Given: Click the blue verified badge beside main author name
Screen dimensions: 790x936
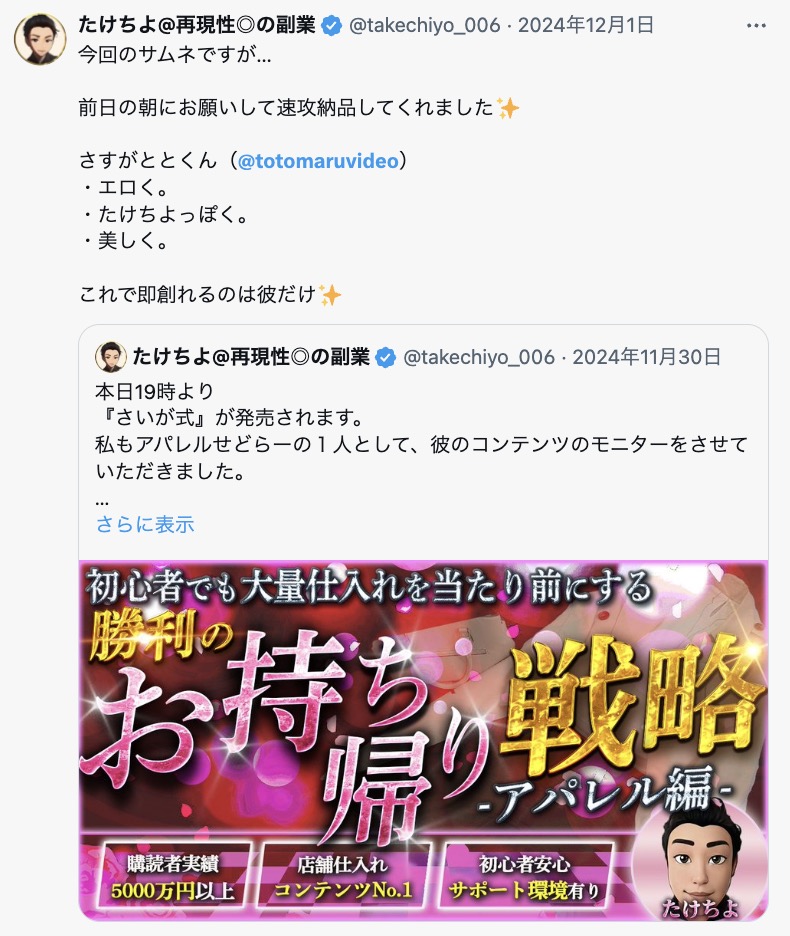Looking at the screenshot, I should [331, 26].
